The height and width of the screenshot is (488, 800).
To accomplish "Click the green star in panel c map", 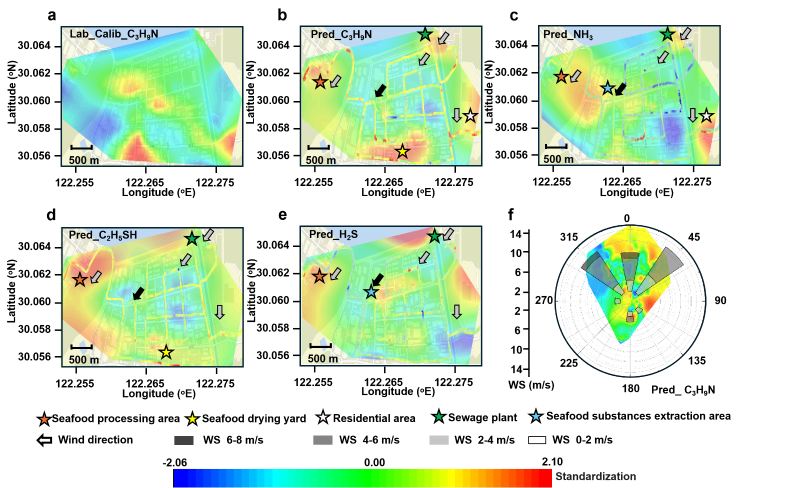I will 667,34.
